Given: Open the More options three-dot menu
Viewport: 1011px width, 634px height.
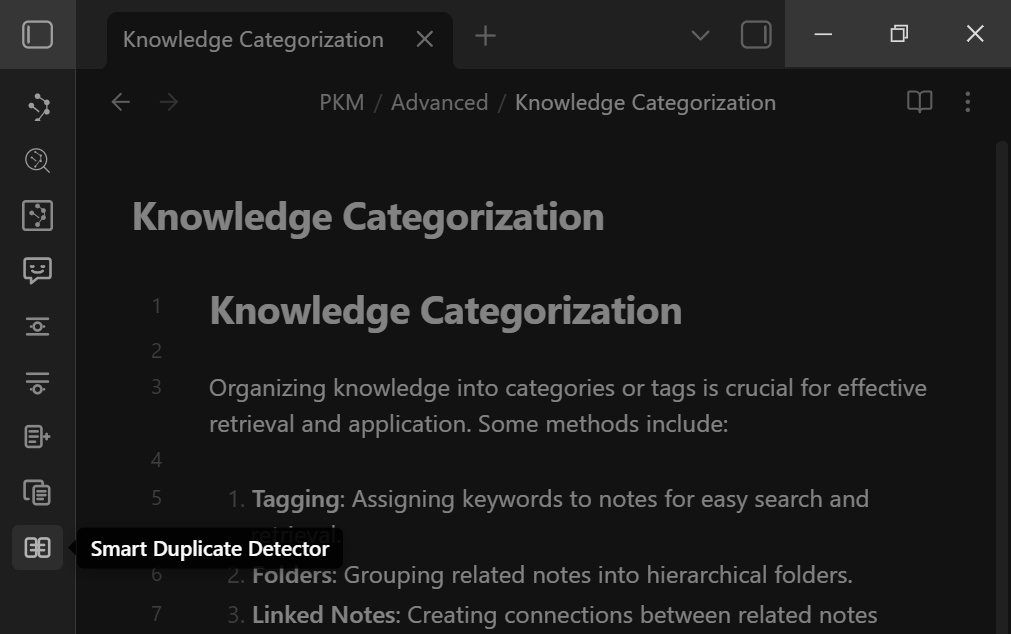Looking at the screenshot, I should tap(967, 102).
